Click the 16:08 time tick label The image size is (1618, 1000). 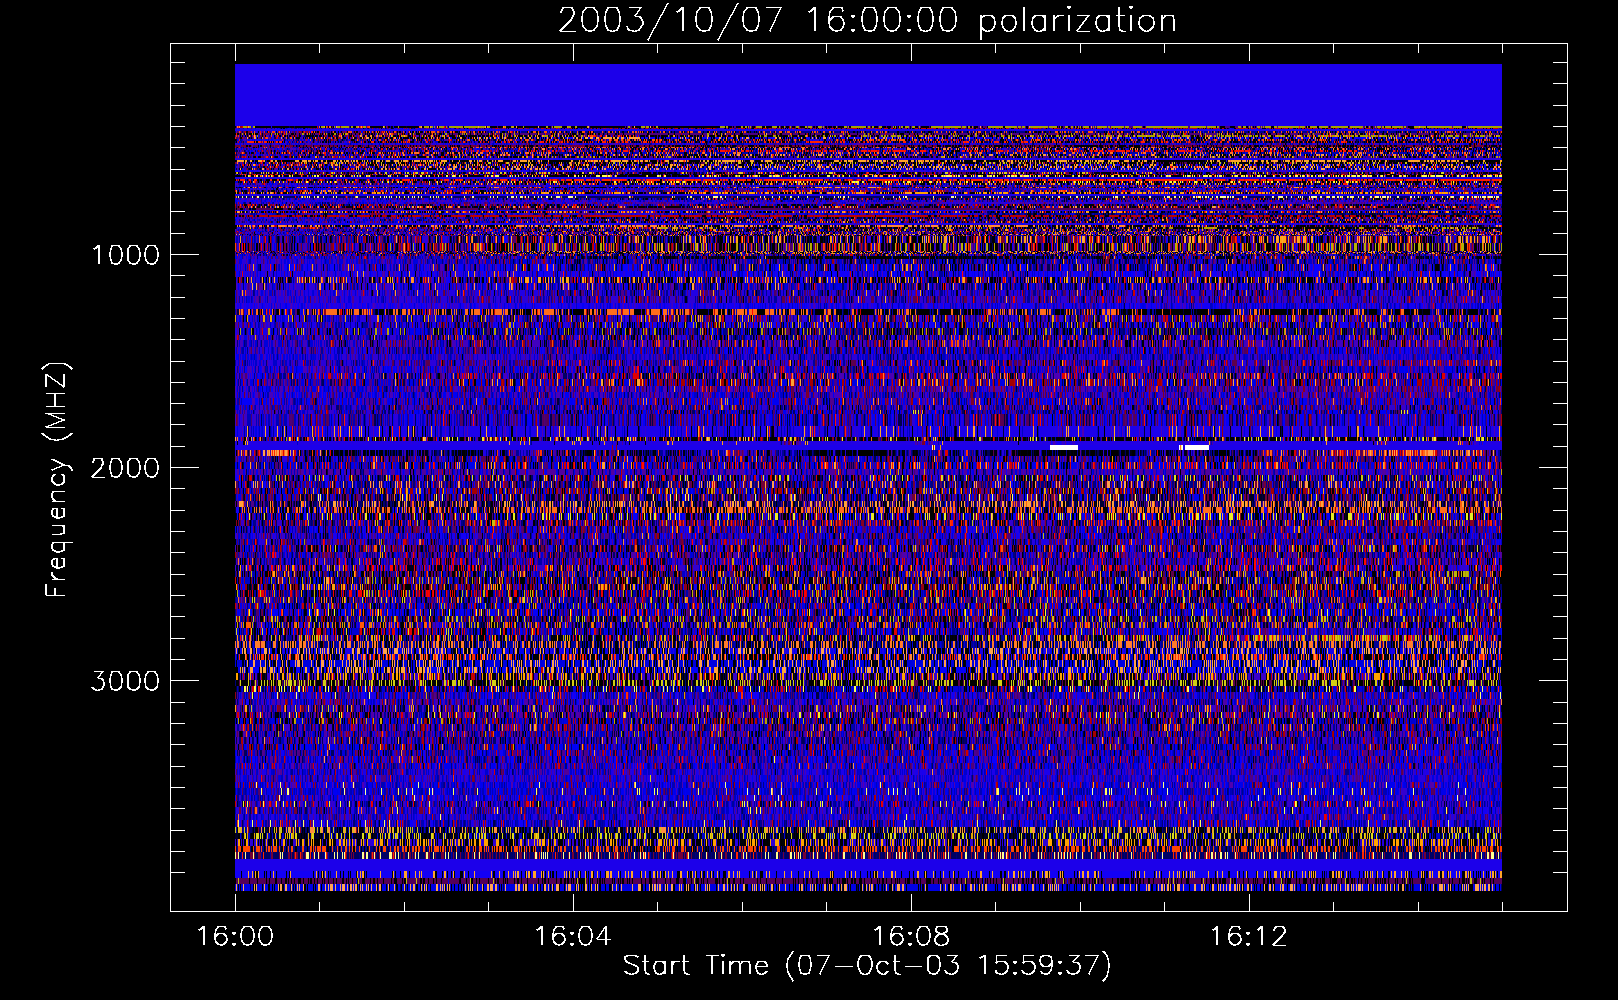click(x=910, y=937)
